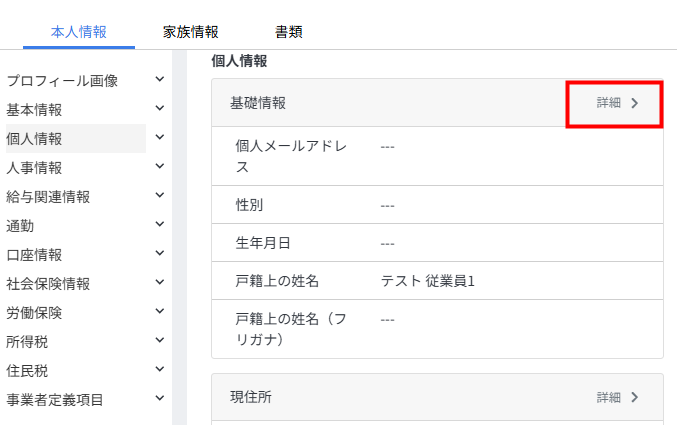Image resolution: width=677 pixels, height=425 pixels.
Task: Expand the 社会保険情報 chevron arrow
Action: (x=159, y=282)
